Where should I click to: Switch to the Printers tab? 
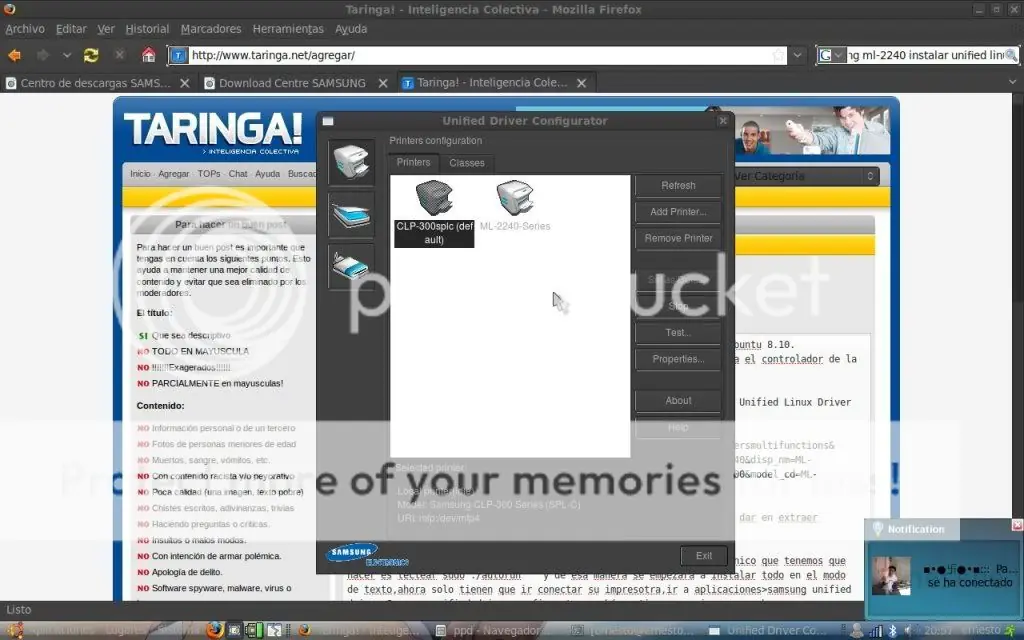click(413, 162)
